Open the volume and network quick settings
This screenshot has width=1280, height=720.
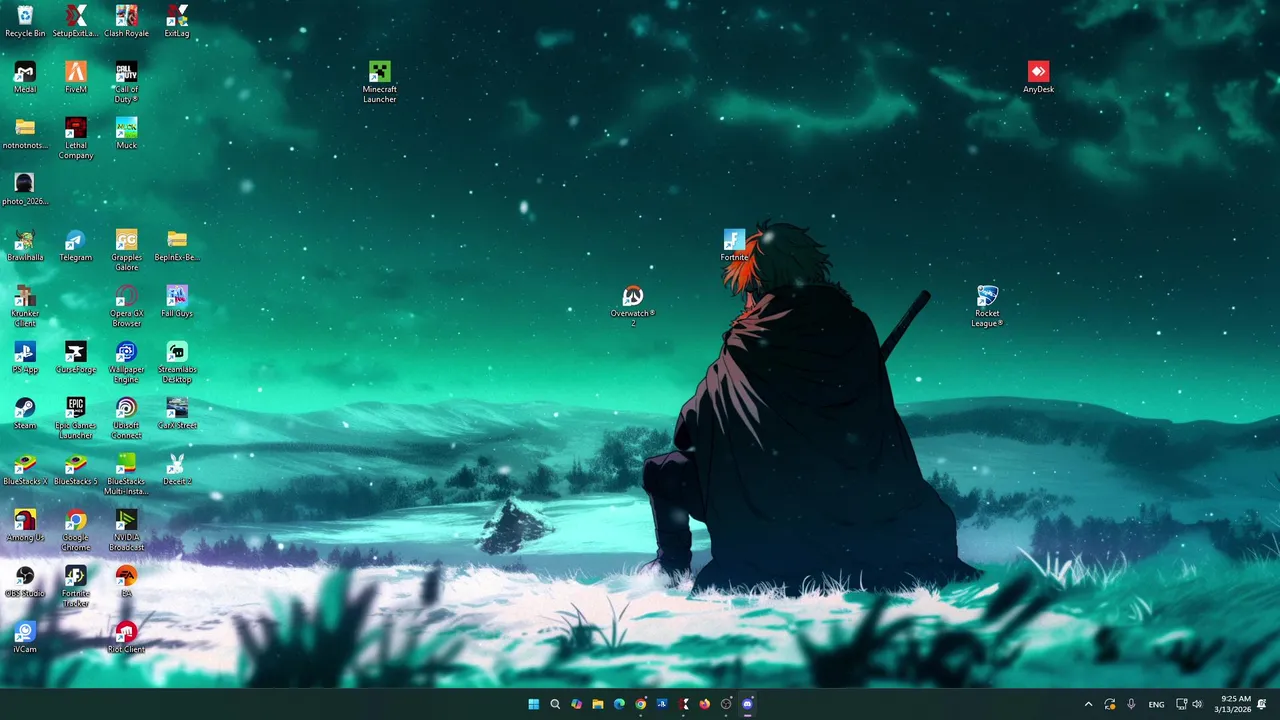(x=1189, y=704)
